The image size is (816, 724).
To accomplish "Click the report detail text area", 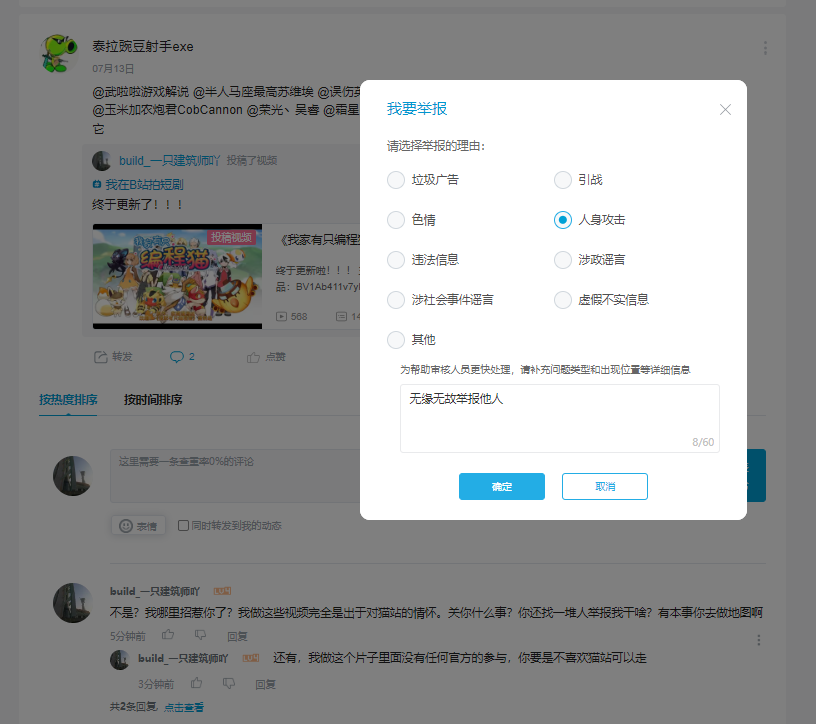I will [559, 418].
